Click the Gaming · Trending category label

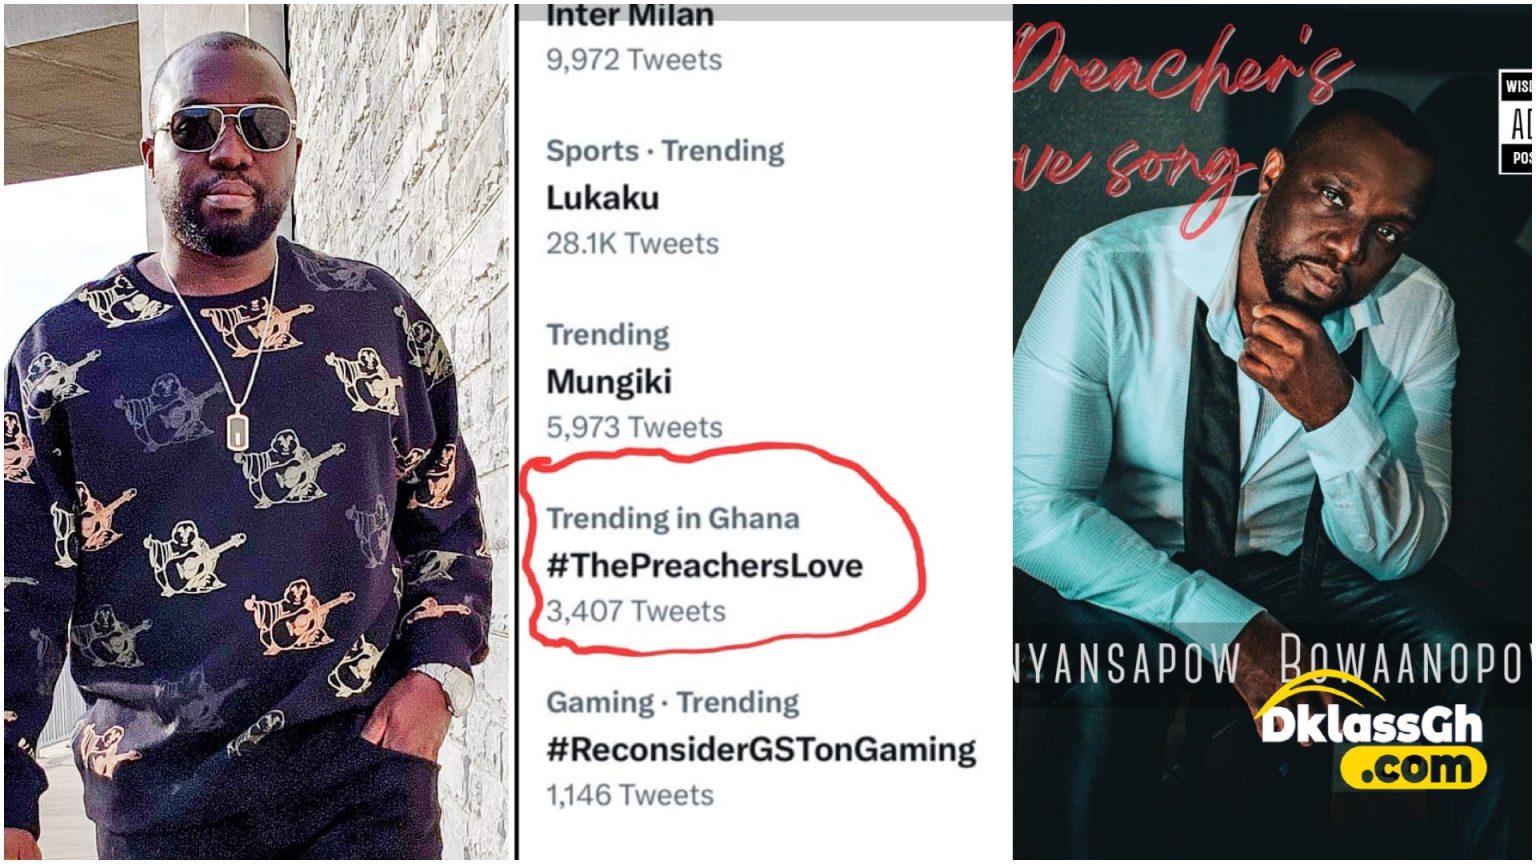[x=672, y=703]
